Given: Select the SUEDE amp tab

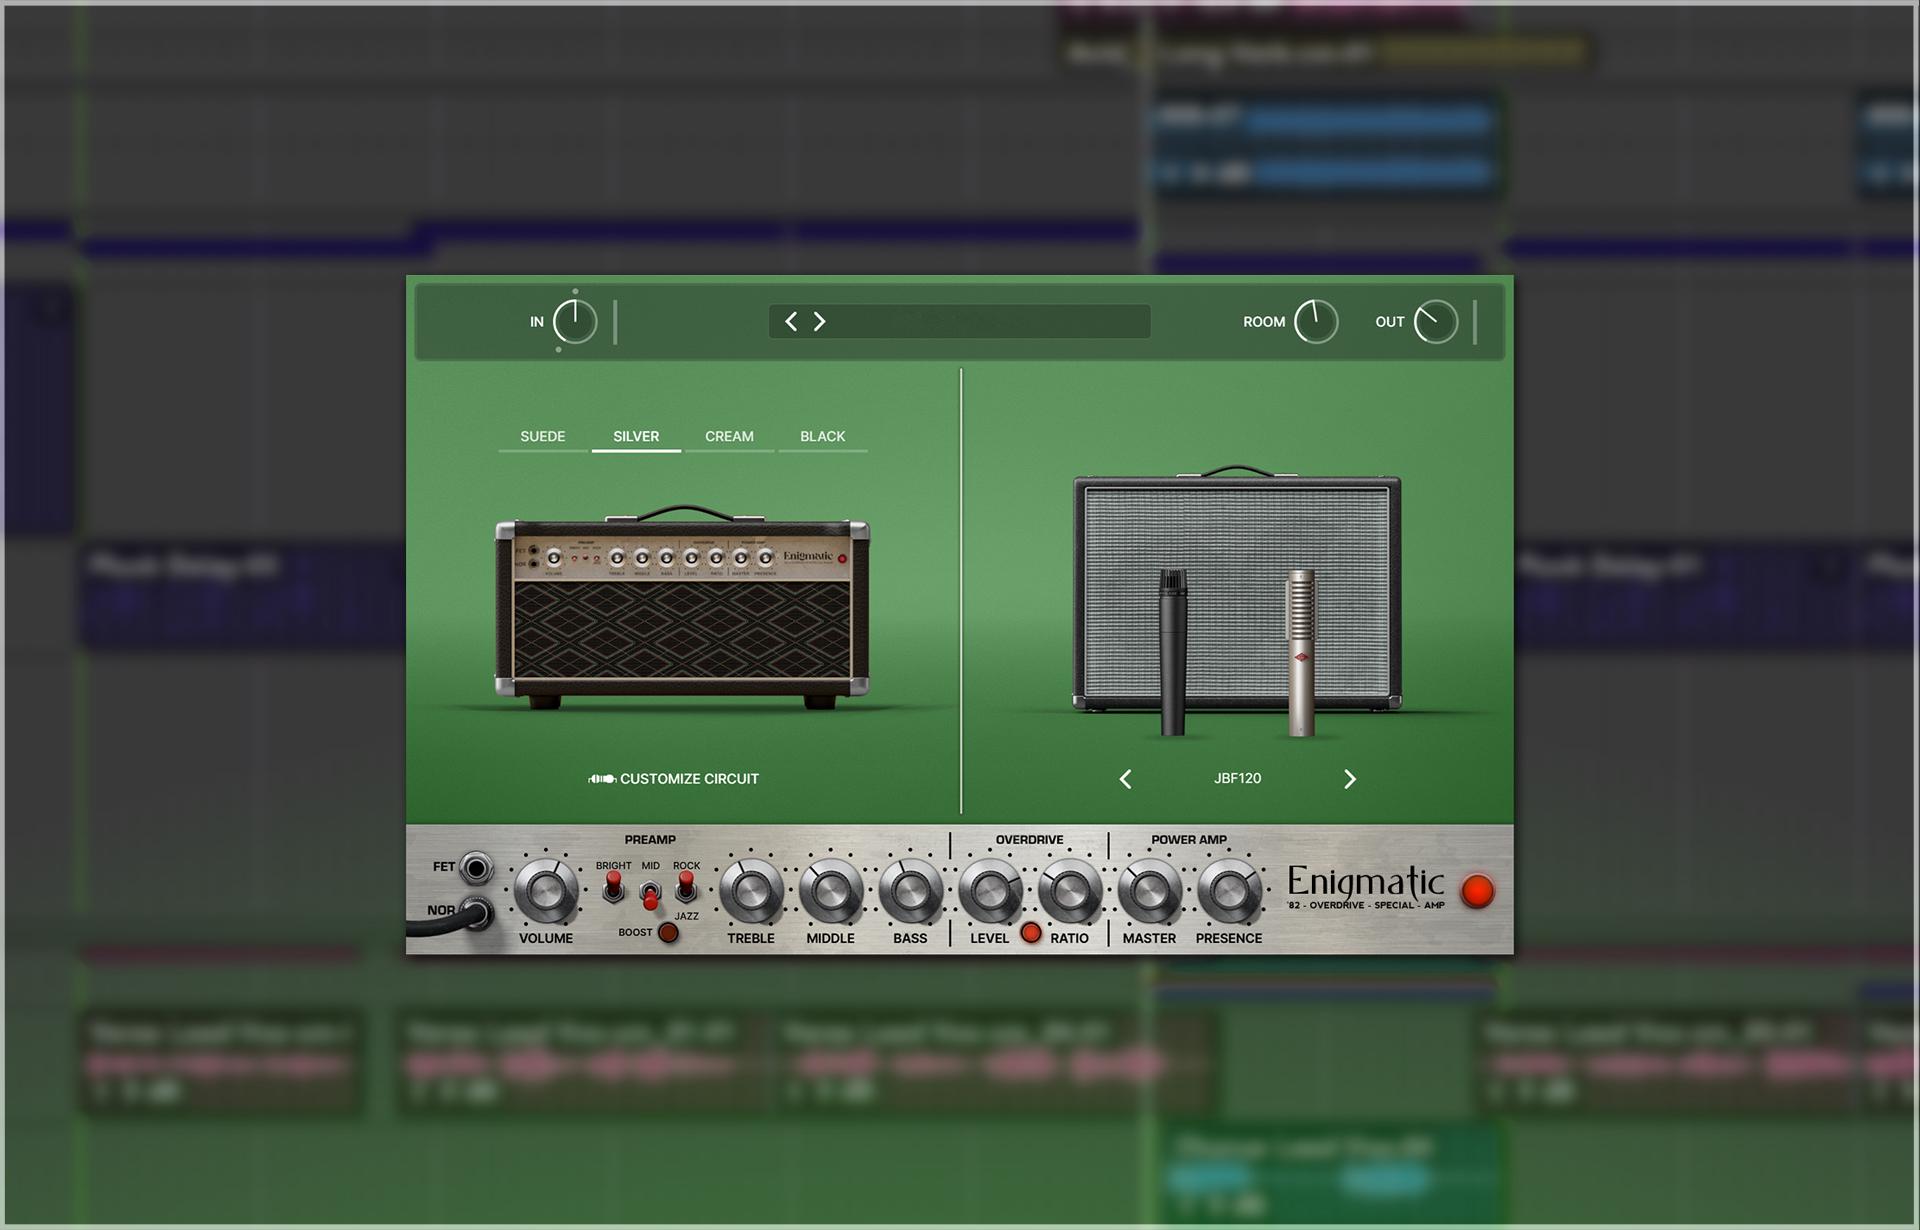Looking at the screenshot, I should [x=543, y=437].
